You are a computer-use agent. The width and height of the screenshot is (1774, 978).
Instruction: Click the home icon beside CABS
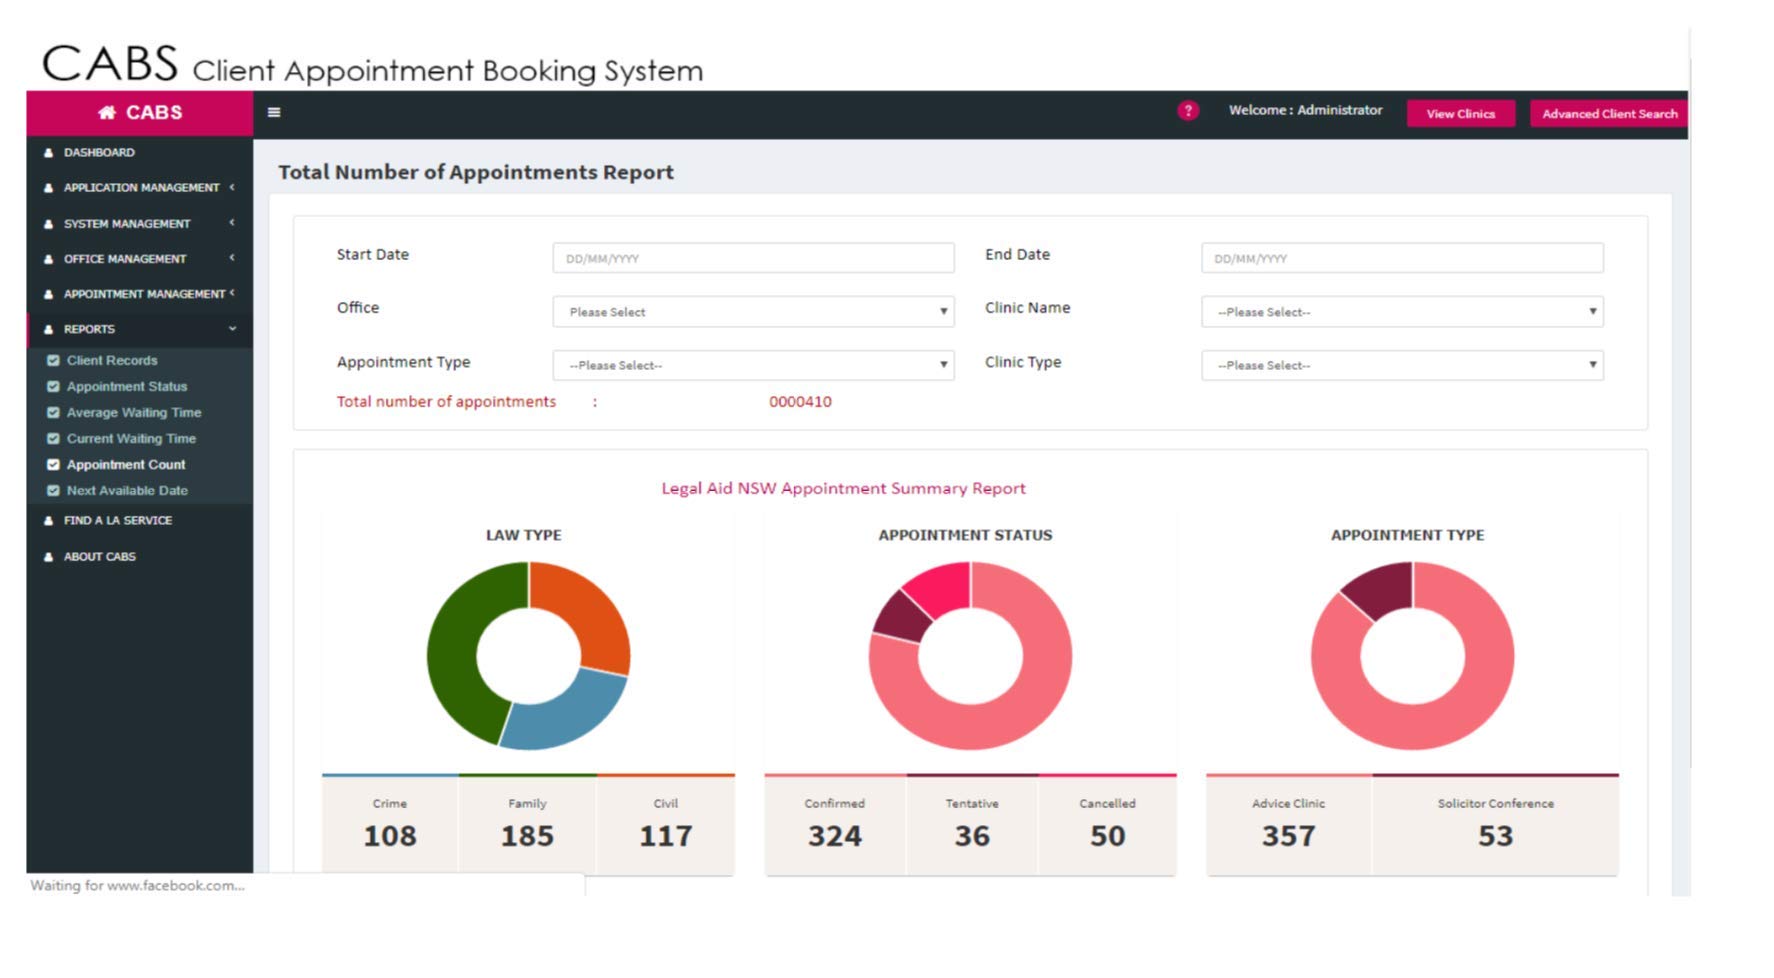pos(106,113)
